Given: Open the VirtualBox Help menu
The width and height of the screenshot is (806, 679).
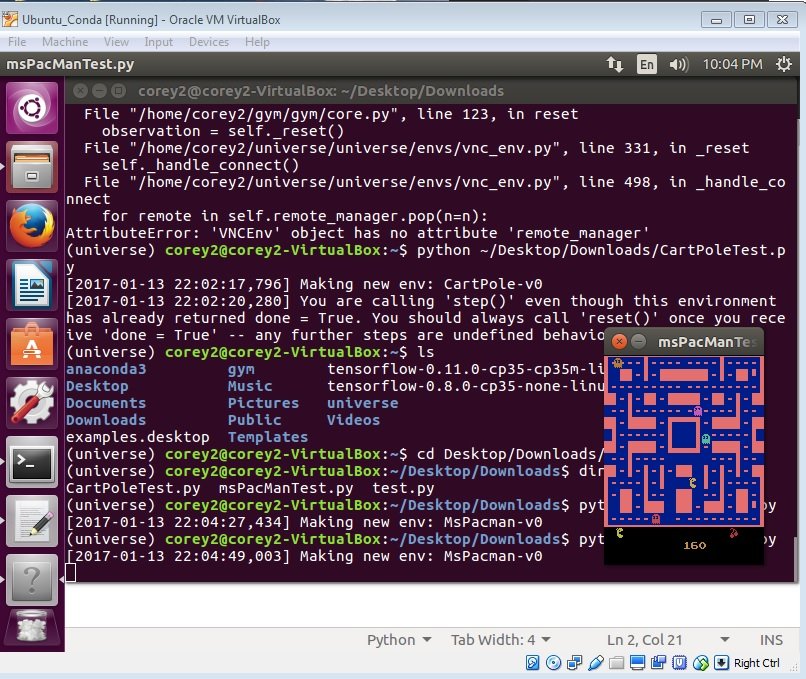Looking at the screenshot, I should (x=257, y=42).
